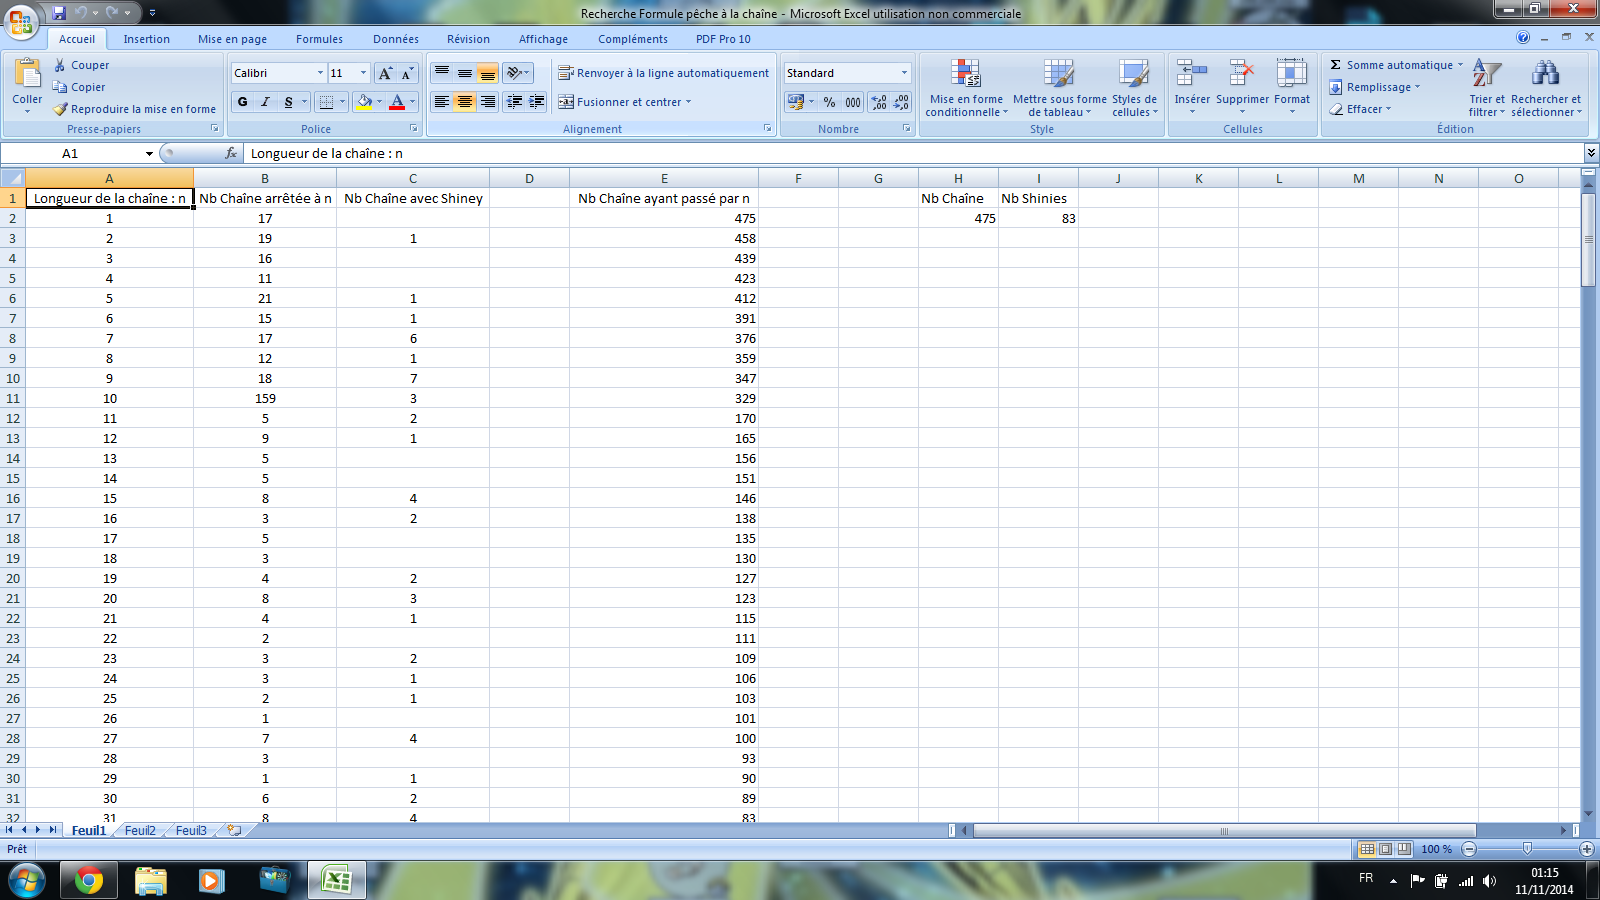Open the Standard number format dropdown
This screenshot has height=900, width=1600.
click(x=904, y=73)
